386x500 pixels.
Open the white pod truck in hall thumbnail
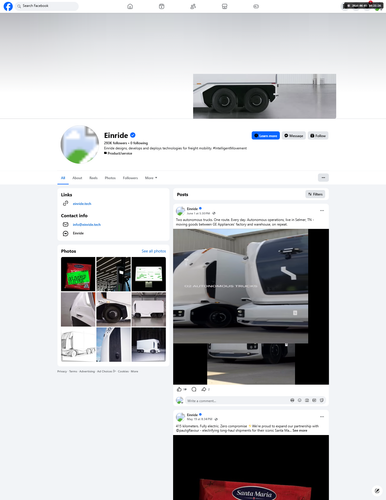click(149, 309)
